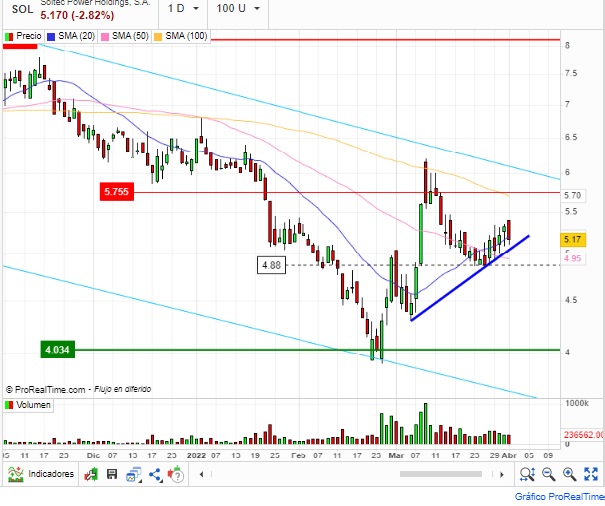
Task: Zoom in with the plus magnifier
Action: pyautogui.click(x=569, y=474)
